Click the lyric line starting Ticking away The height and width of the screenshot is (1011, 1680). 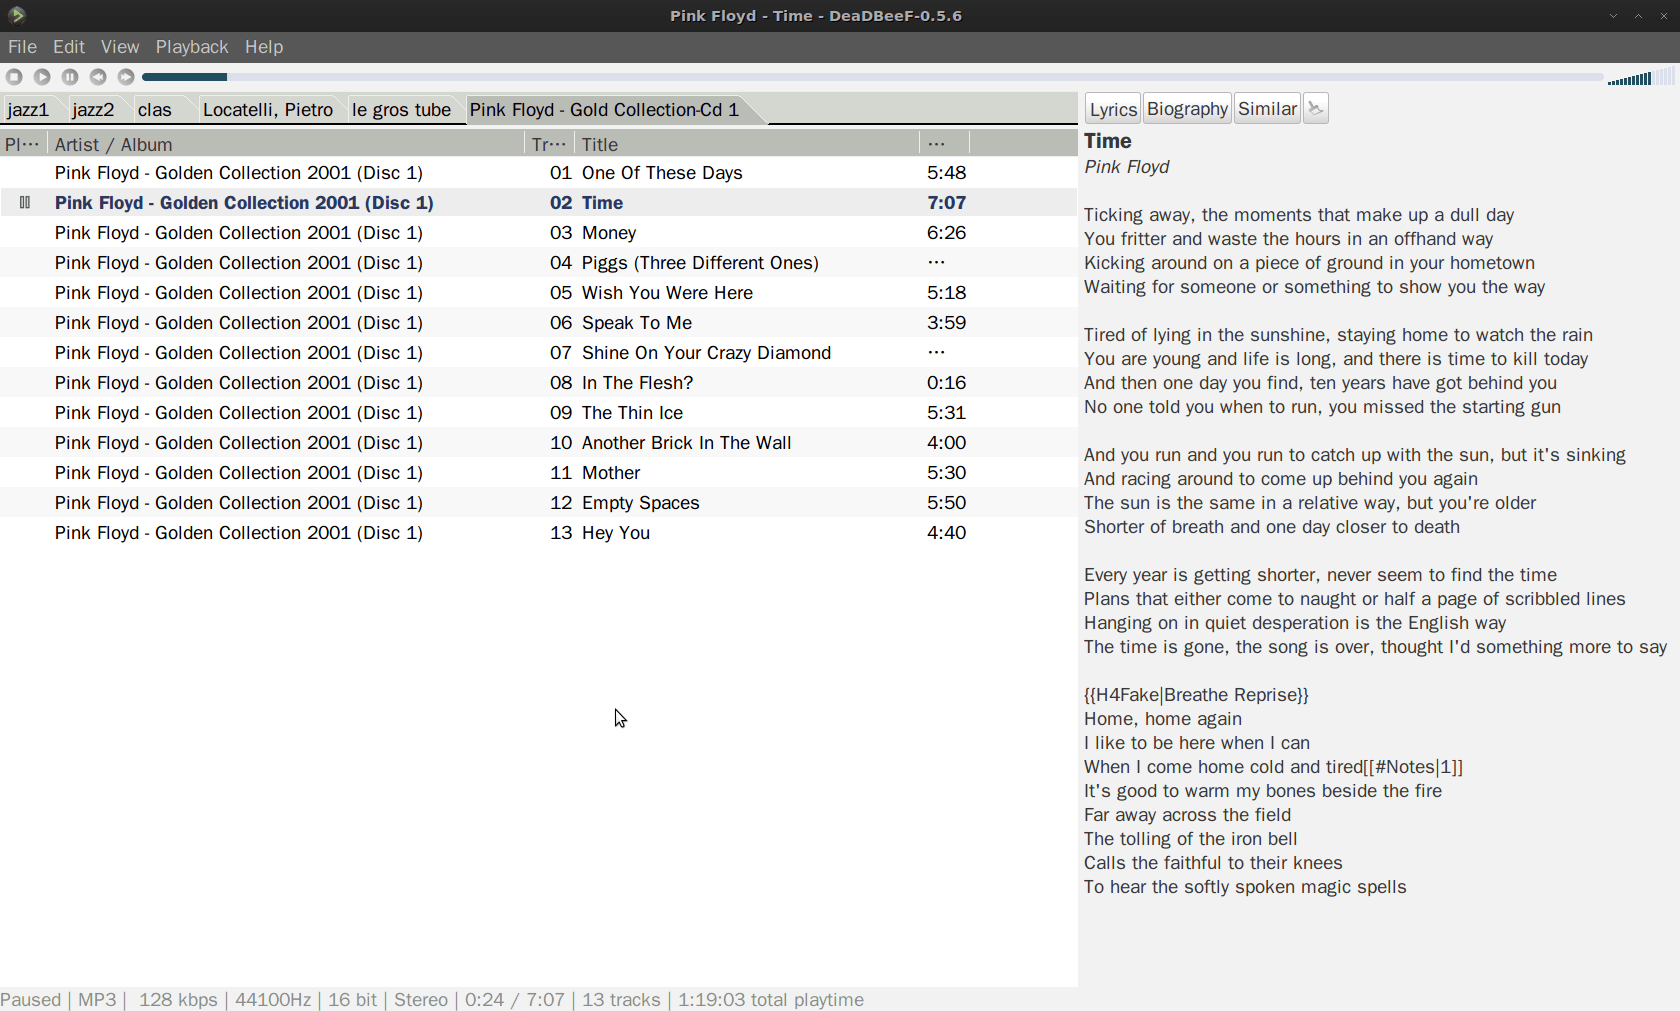[x=1299, y=215]
